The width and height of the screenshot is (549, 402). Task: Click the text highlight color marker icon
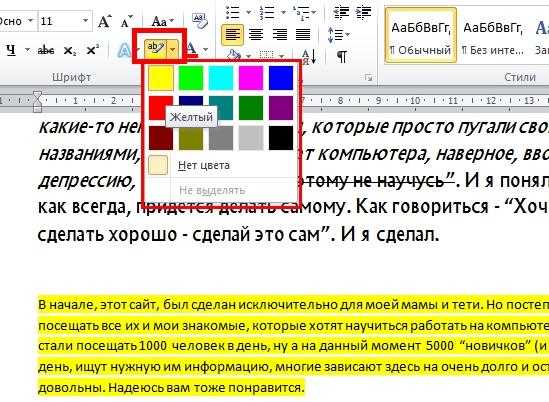(x=155, y=48)
